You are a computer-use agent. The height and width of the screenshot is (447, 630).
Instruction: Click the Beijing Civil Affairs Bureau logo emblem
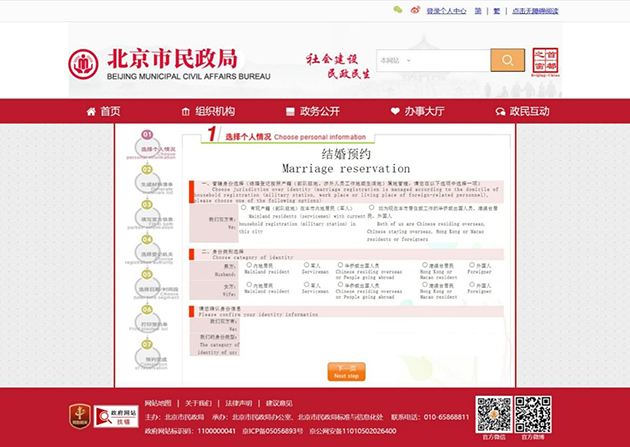click(84, 64)
